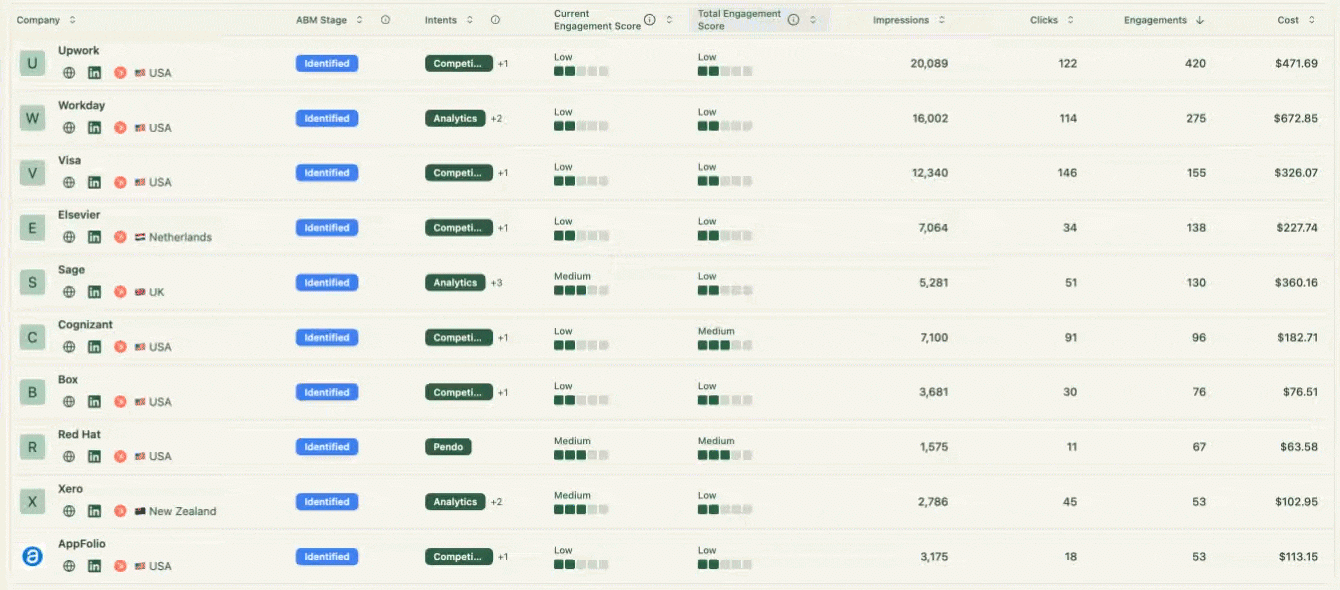Click Elsevier's Identified stage badge

point(327,227)
